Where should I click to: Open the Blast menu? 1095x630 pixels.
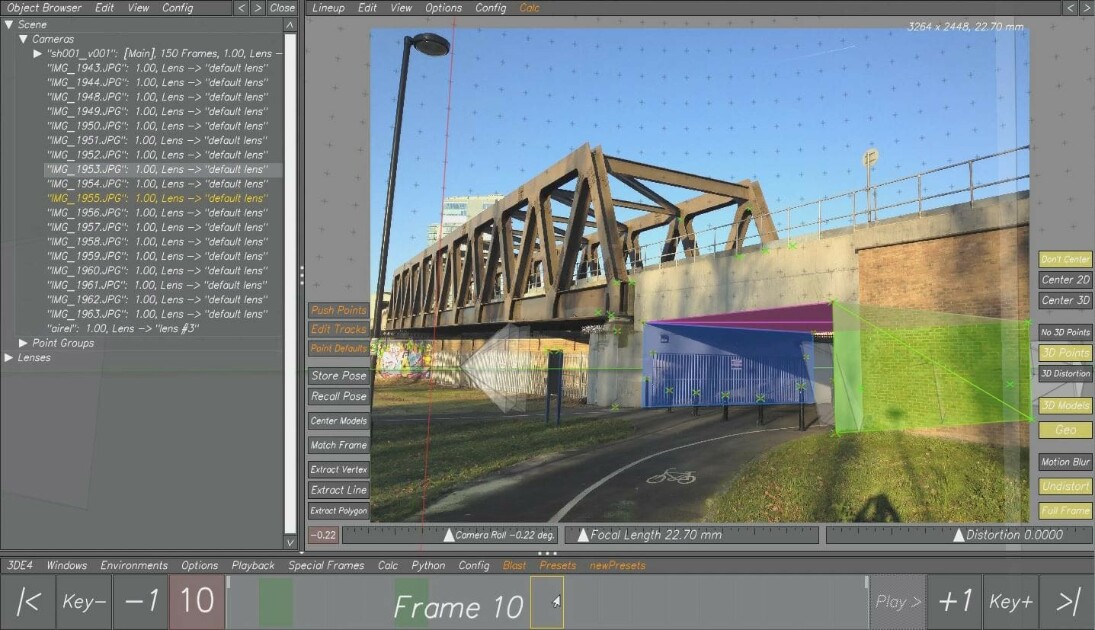pyautogui.click(x=514, y=565)
